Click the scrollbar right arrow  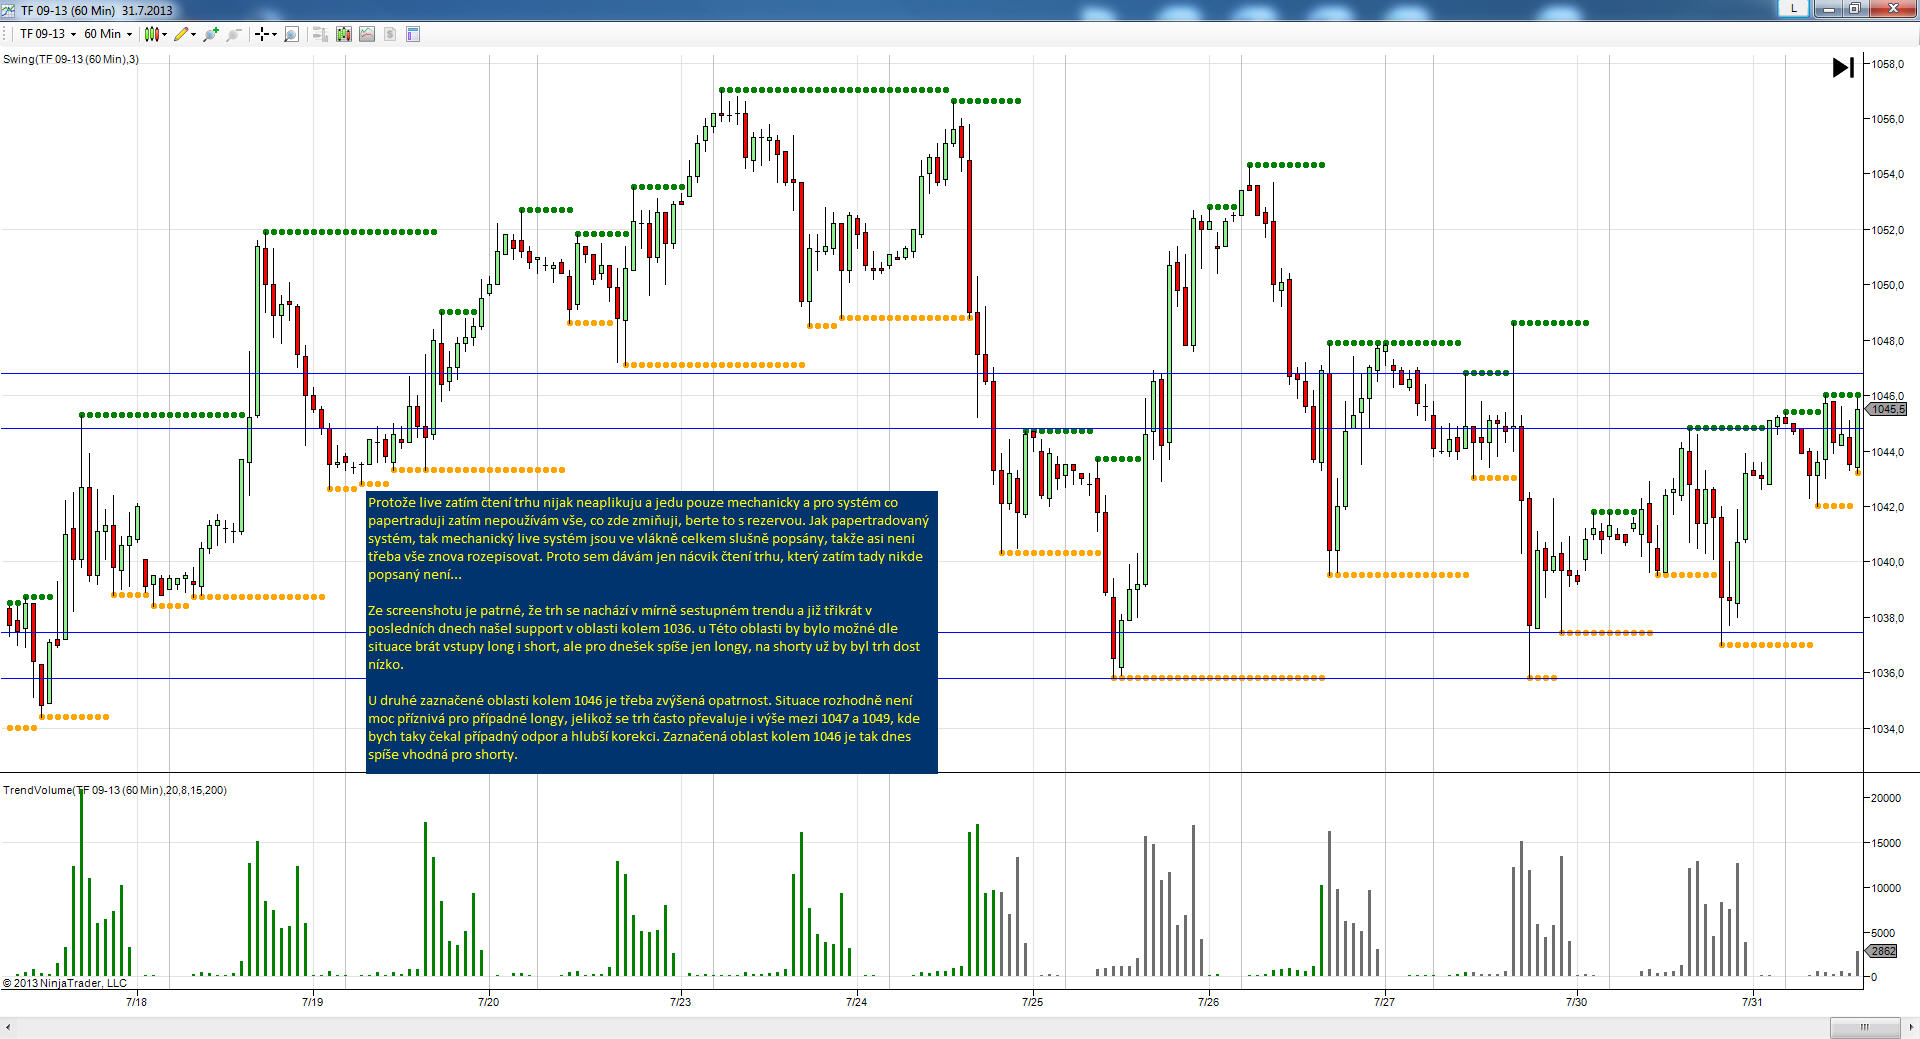click(1911, 1027)
